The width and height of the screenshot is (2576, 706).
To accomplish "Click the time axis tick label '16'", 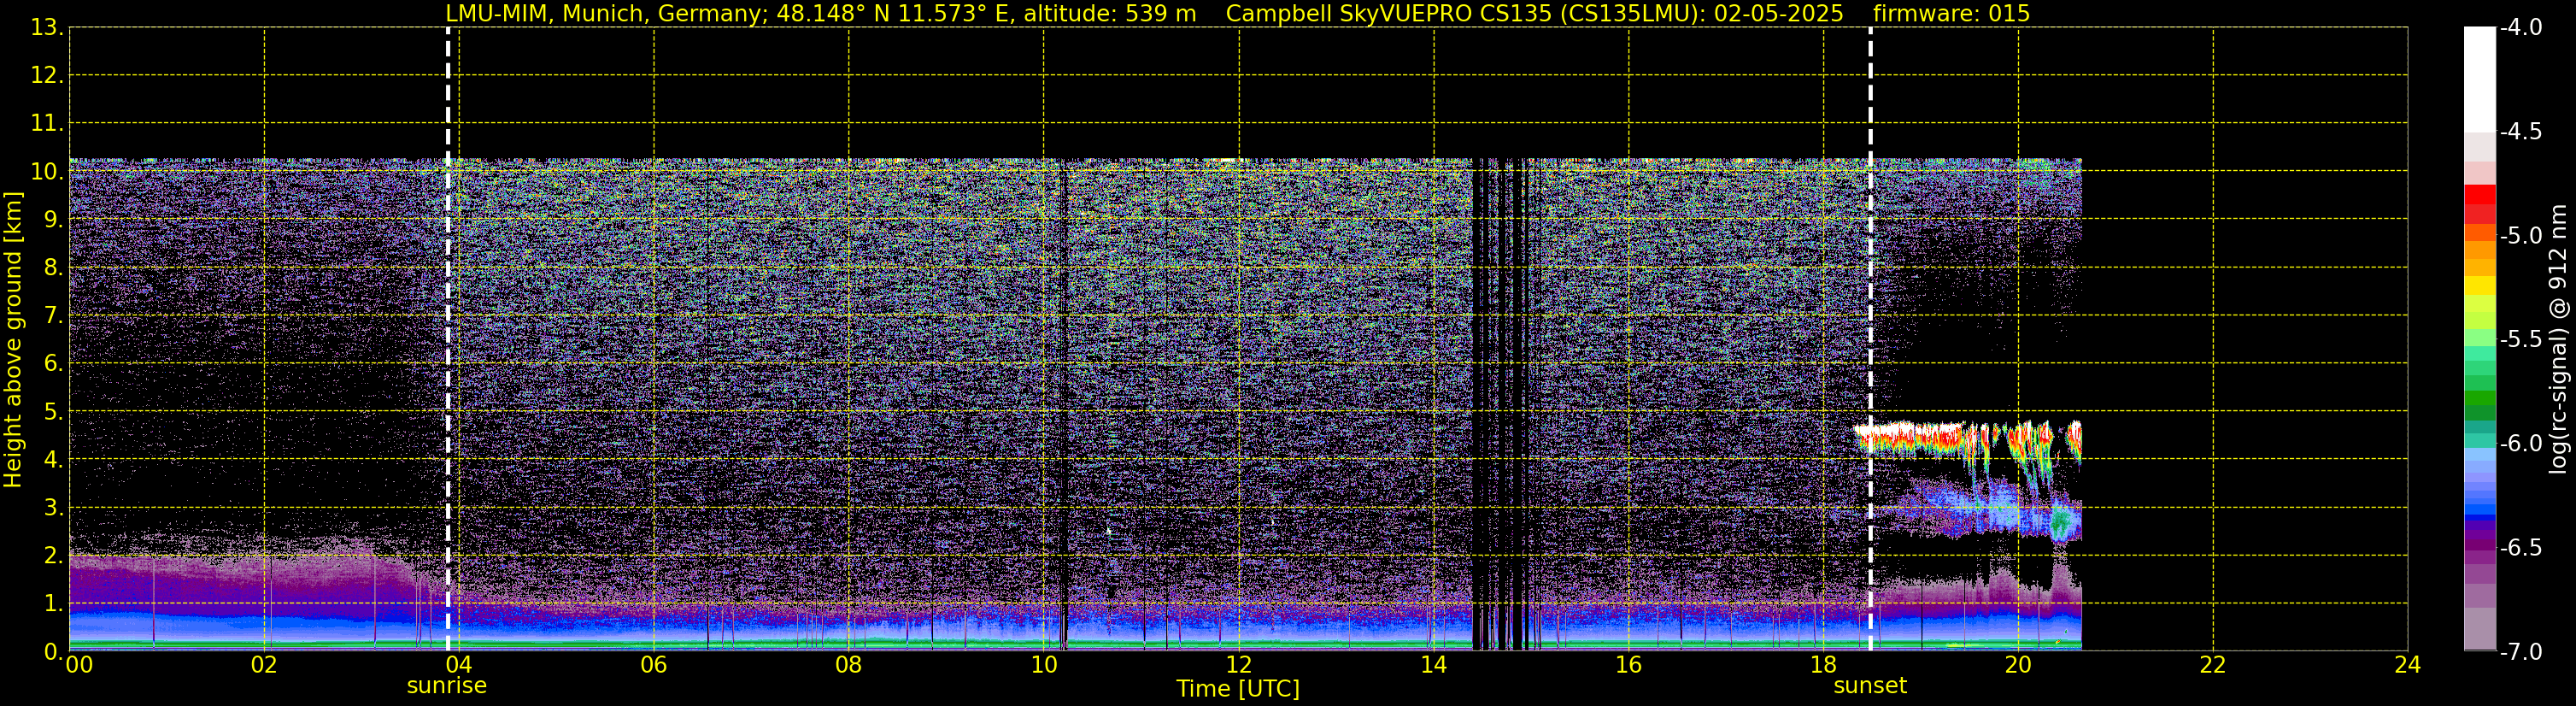I will [1629, 665].
